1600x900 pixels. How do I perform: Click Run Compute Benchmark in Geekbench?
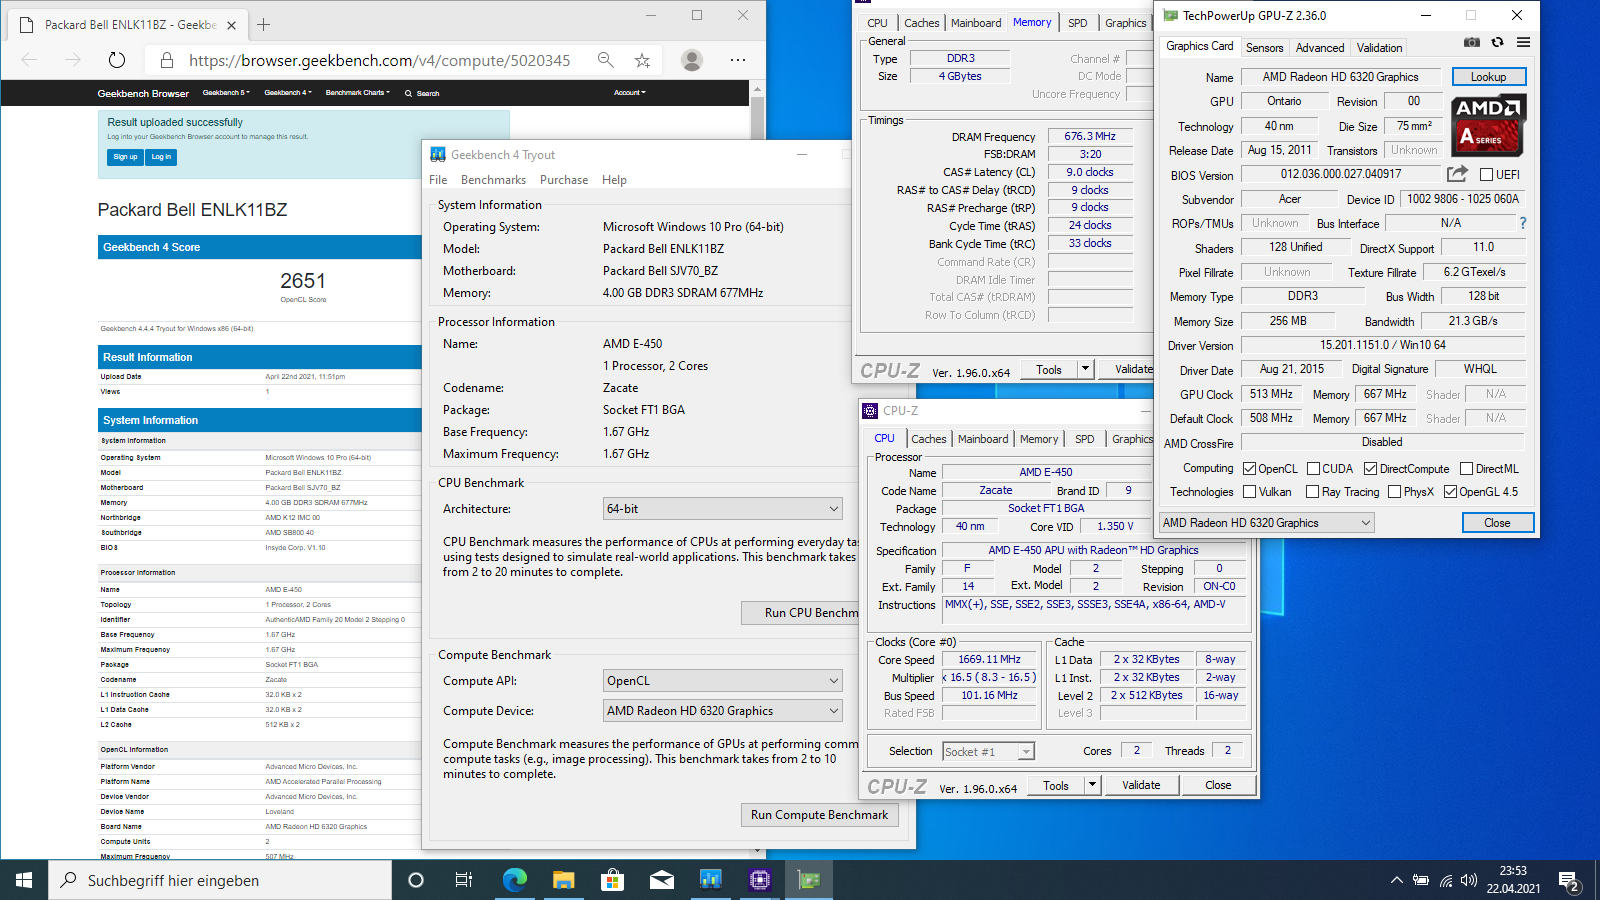pyautogui.click(x=819, y=815)
